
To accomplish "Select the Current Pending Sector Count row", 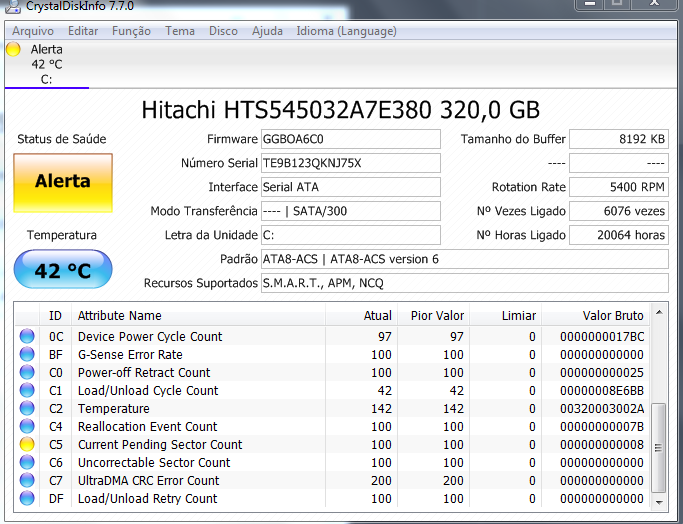I will pyautogui.click(x=332, y=444).
